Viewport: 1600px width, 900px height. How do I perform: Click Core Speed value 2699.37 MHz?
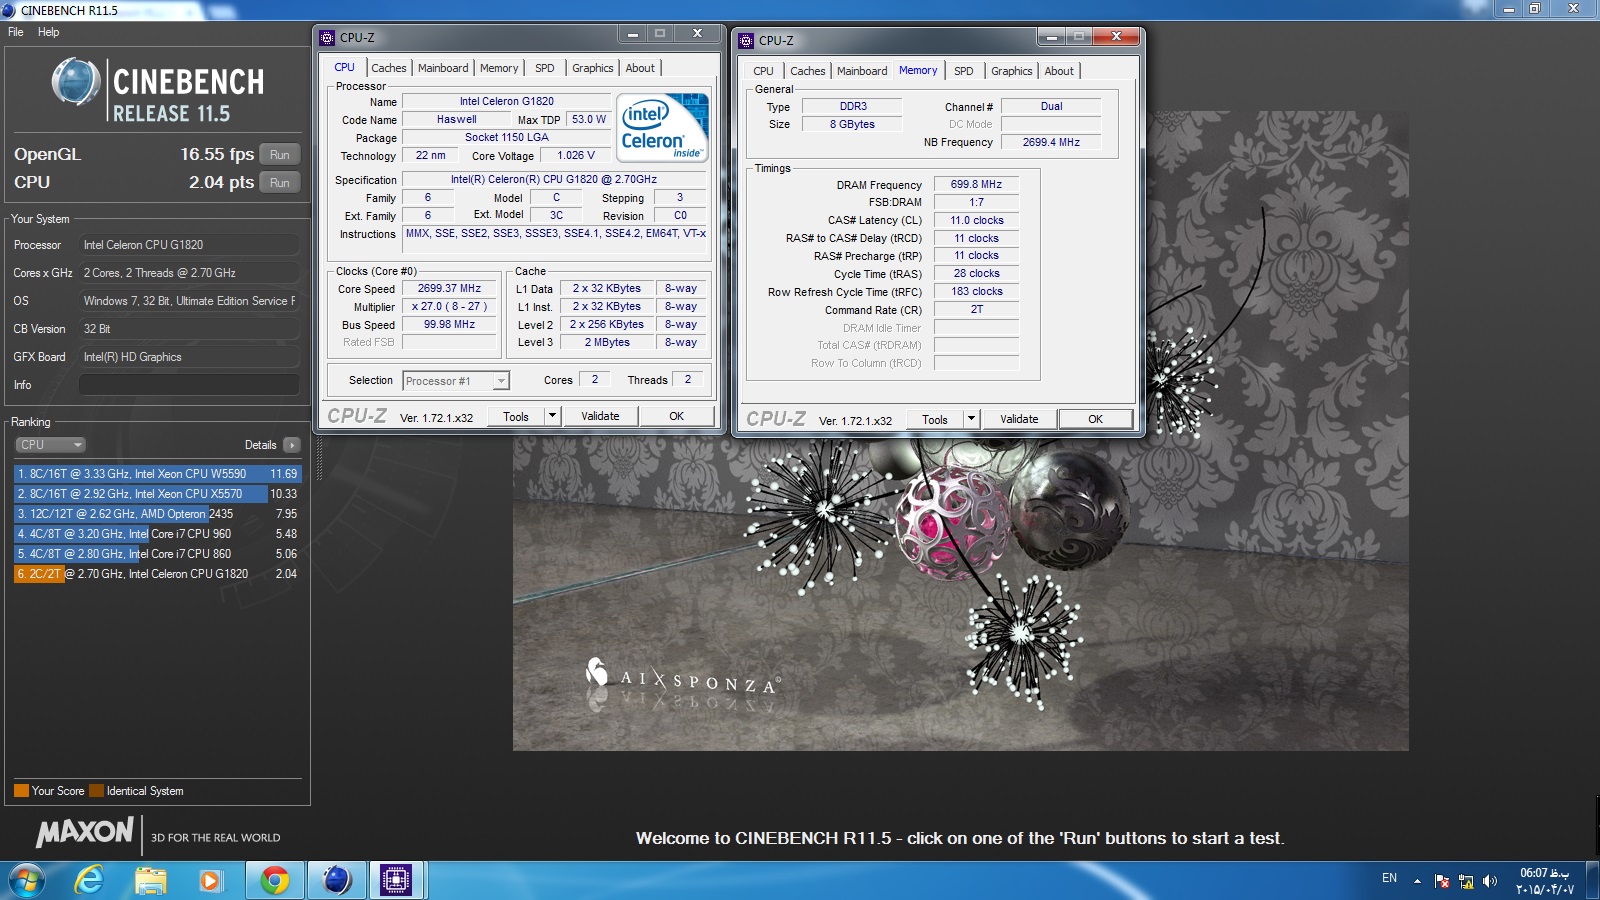coord(450,288)
